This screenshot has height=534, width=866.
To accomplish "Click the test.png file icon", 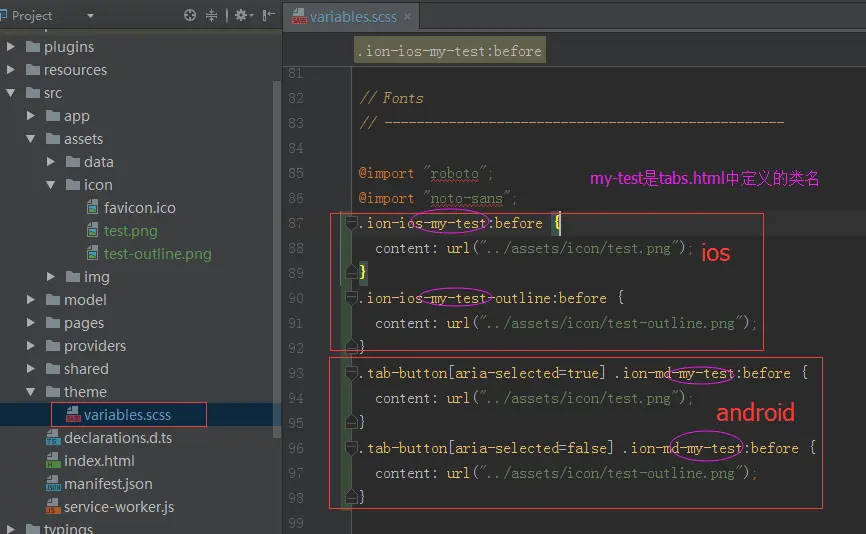I will point(93,231).
